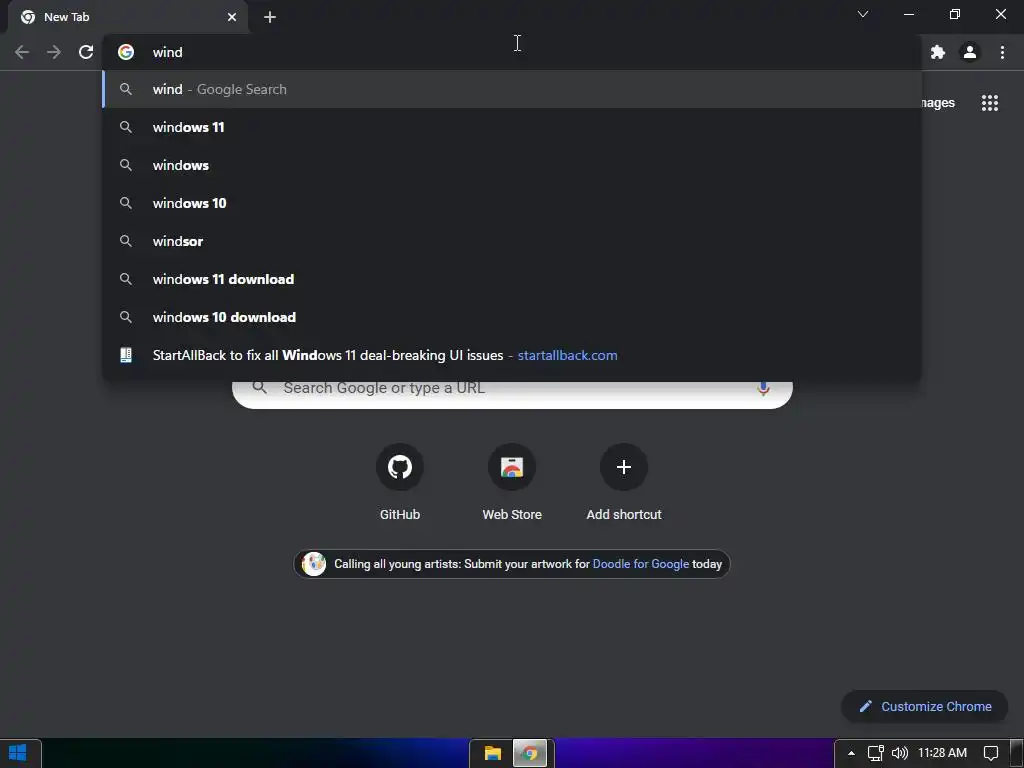Image resolution: width=1024 pixels, height=768 pixels.
Task: Open the tab search chevron
Action: [x=863, y=14]
